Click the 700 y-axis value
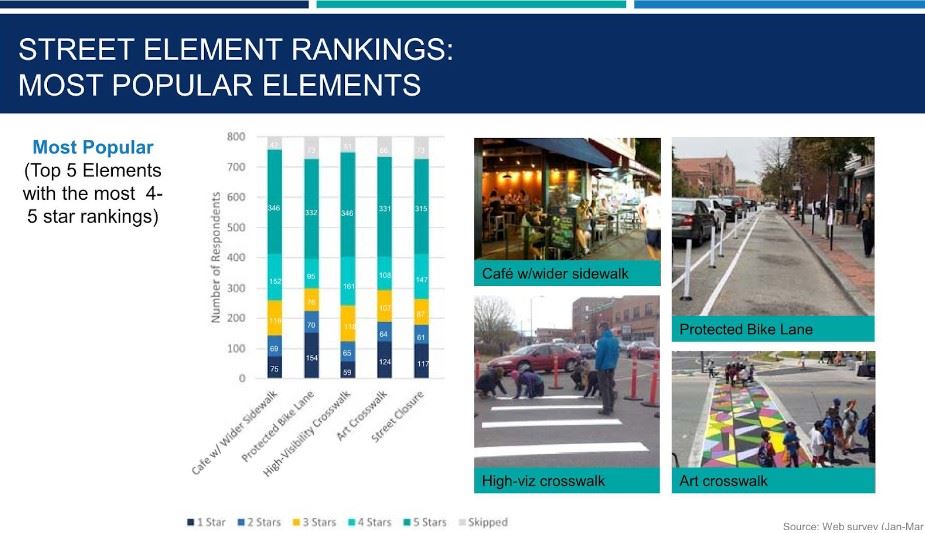The height and width of the screenshot is (533, 925). (236, 167)
